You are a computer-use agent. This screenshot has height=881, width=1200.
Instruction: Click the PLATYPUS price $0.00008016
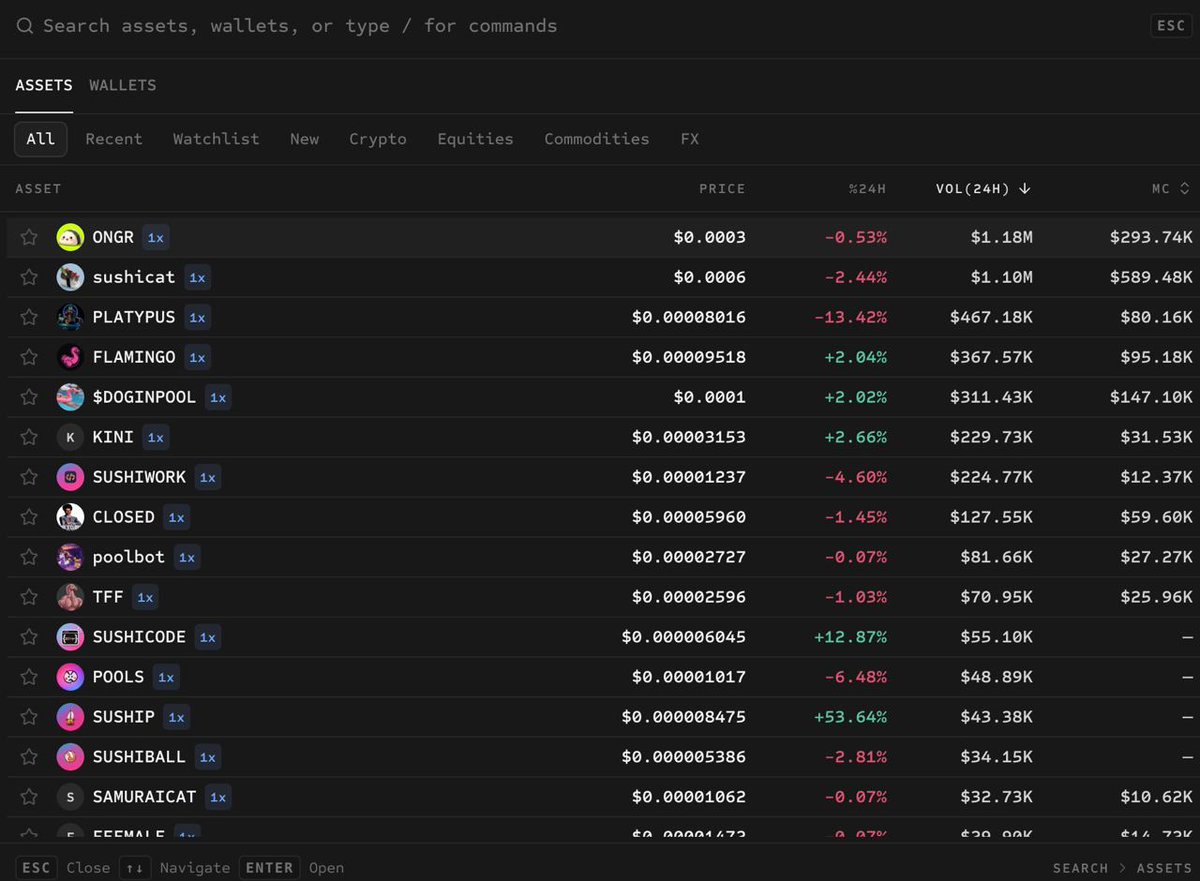click(x=689, y=317)
